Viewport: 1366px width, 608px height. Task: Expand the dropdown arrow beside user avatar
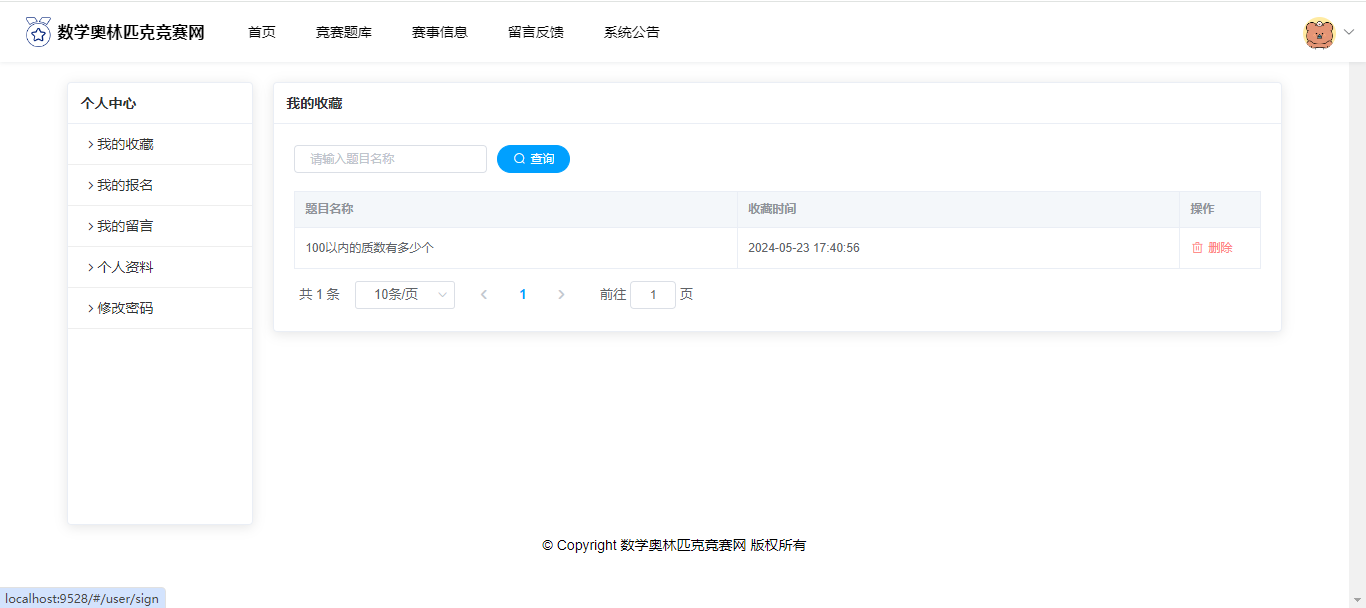[x=1348, y=32]
